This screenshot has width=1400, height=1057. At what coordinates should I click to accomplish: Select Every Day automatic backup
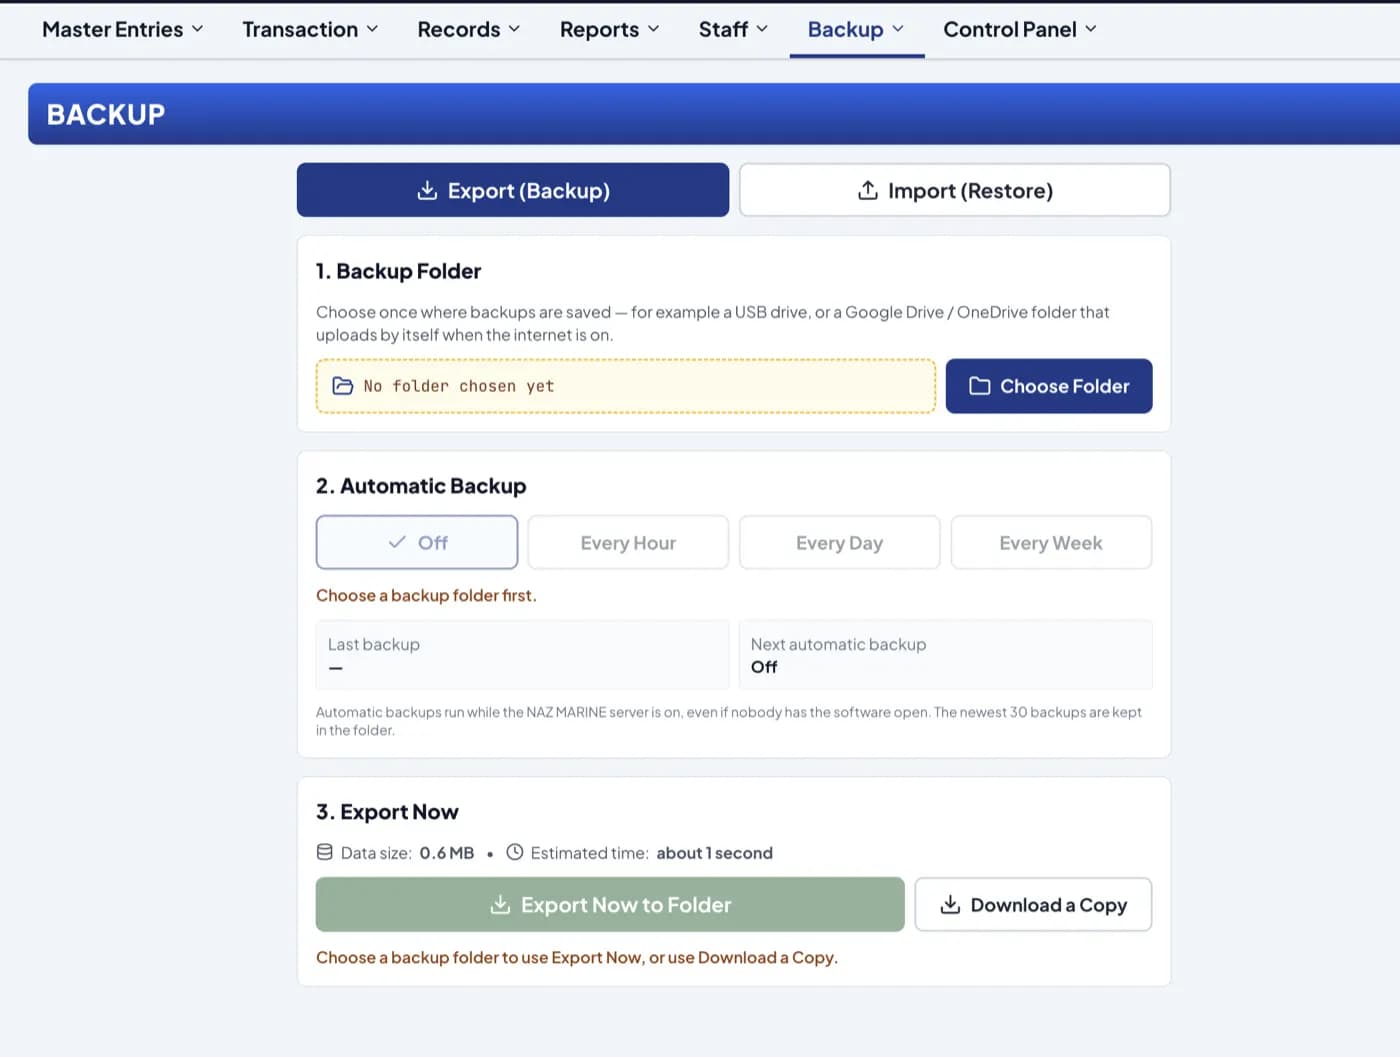pyautogui.click(x=840, y=542)
